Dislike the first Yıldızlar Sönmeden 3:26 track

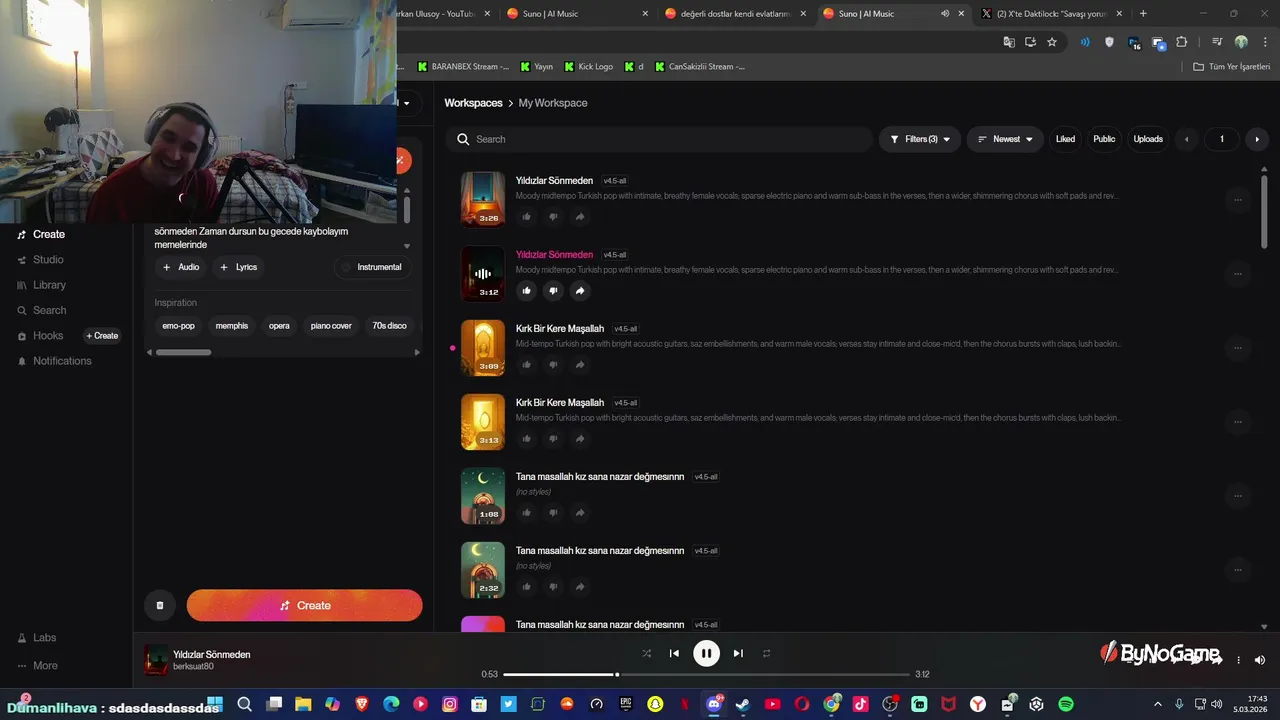(x=553, y=217)
